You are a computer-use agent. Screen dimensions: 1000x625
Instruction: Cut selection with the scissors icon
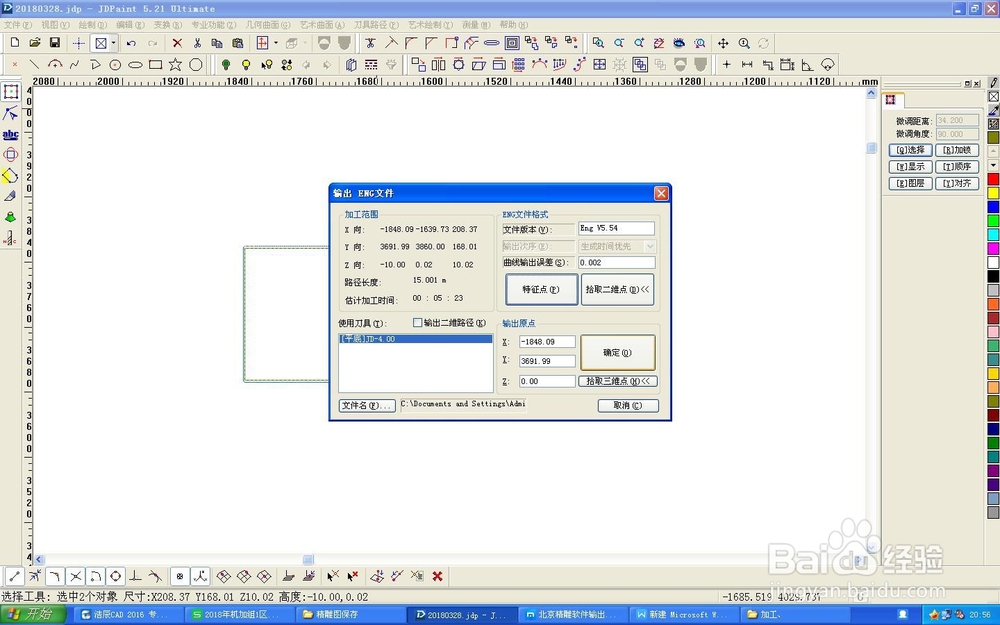click(197, 43)
